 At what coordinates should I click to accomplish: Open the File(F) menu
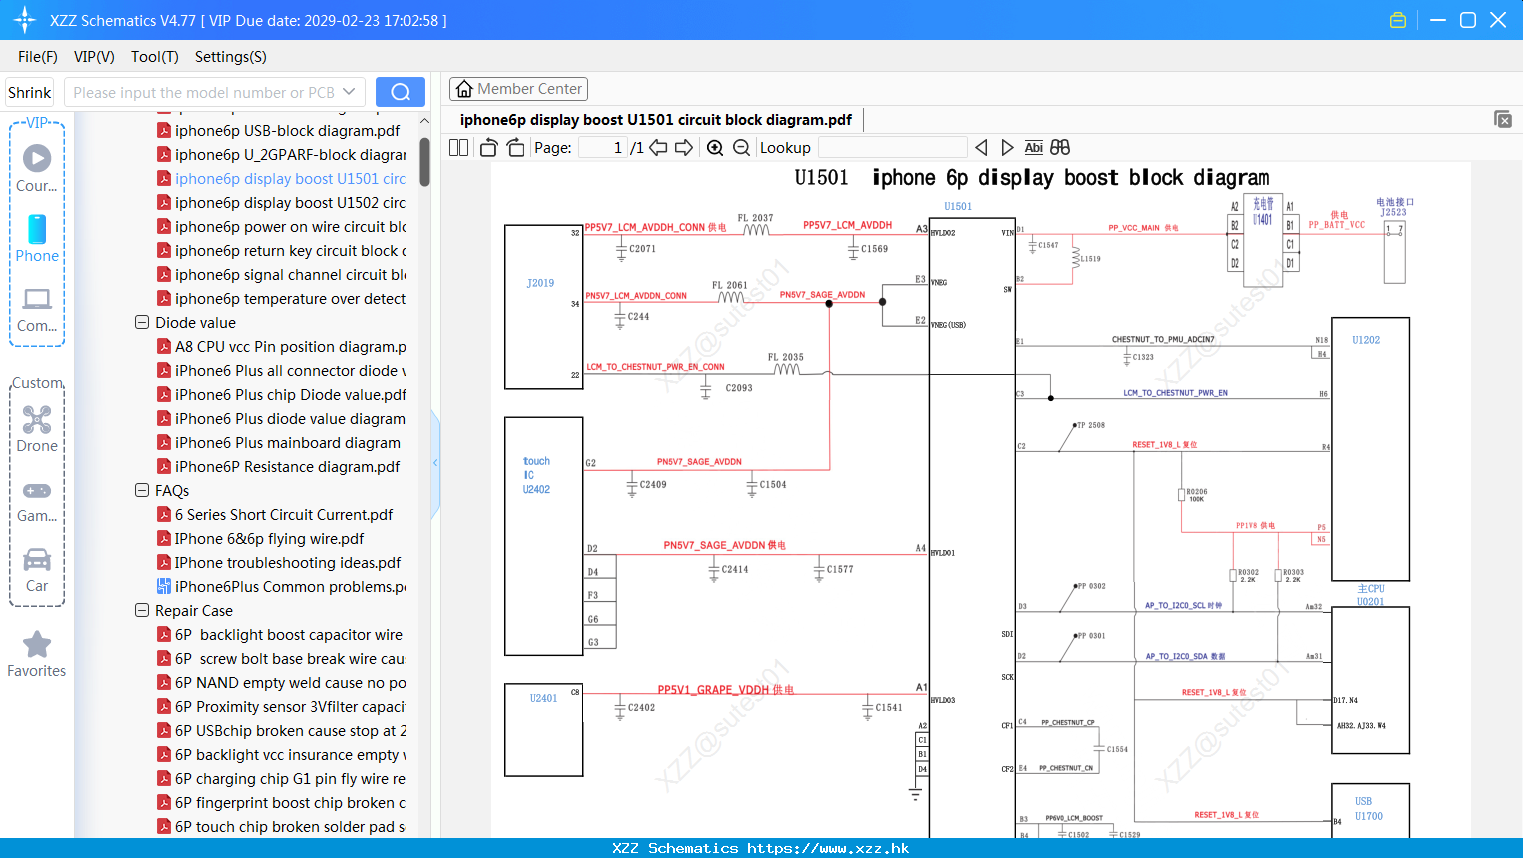[38, 57]
